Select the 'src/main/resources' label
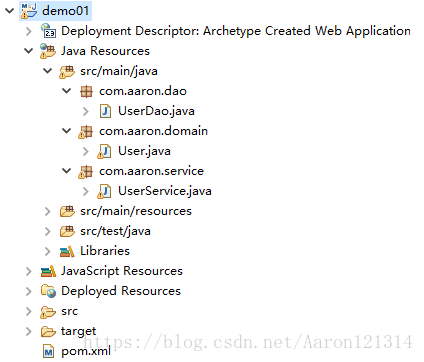Screen dimensions: 424x362 136,211
